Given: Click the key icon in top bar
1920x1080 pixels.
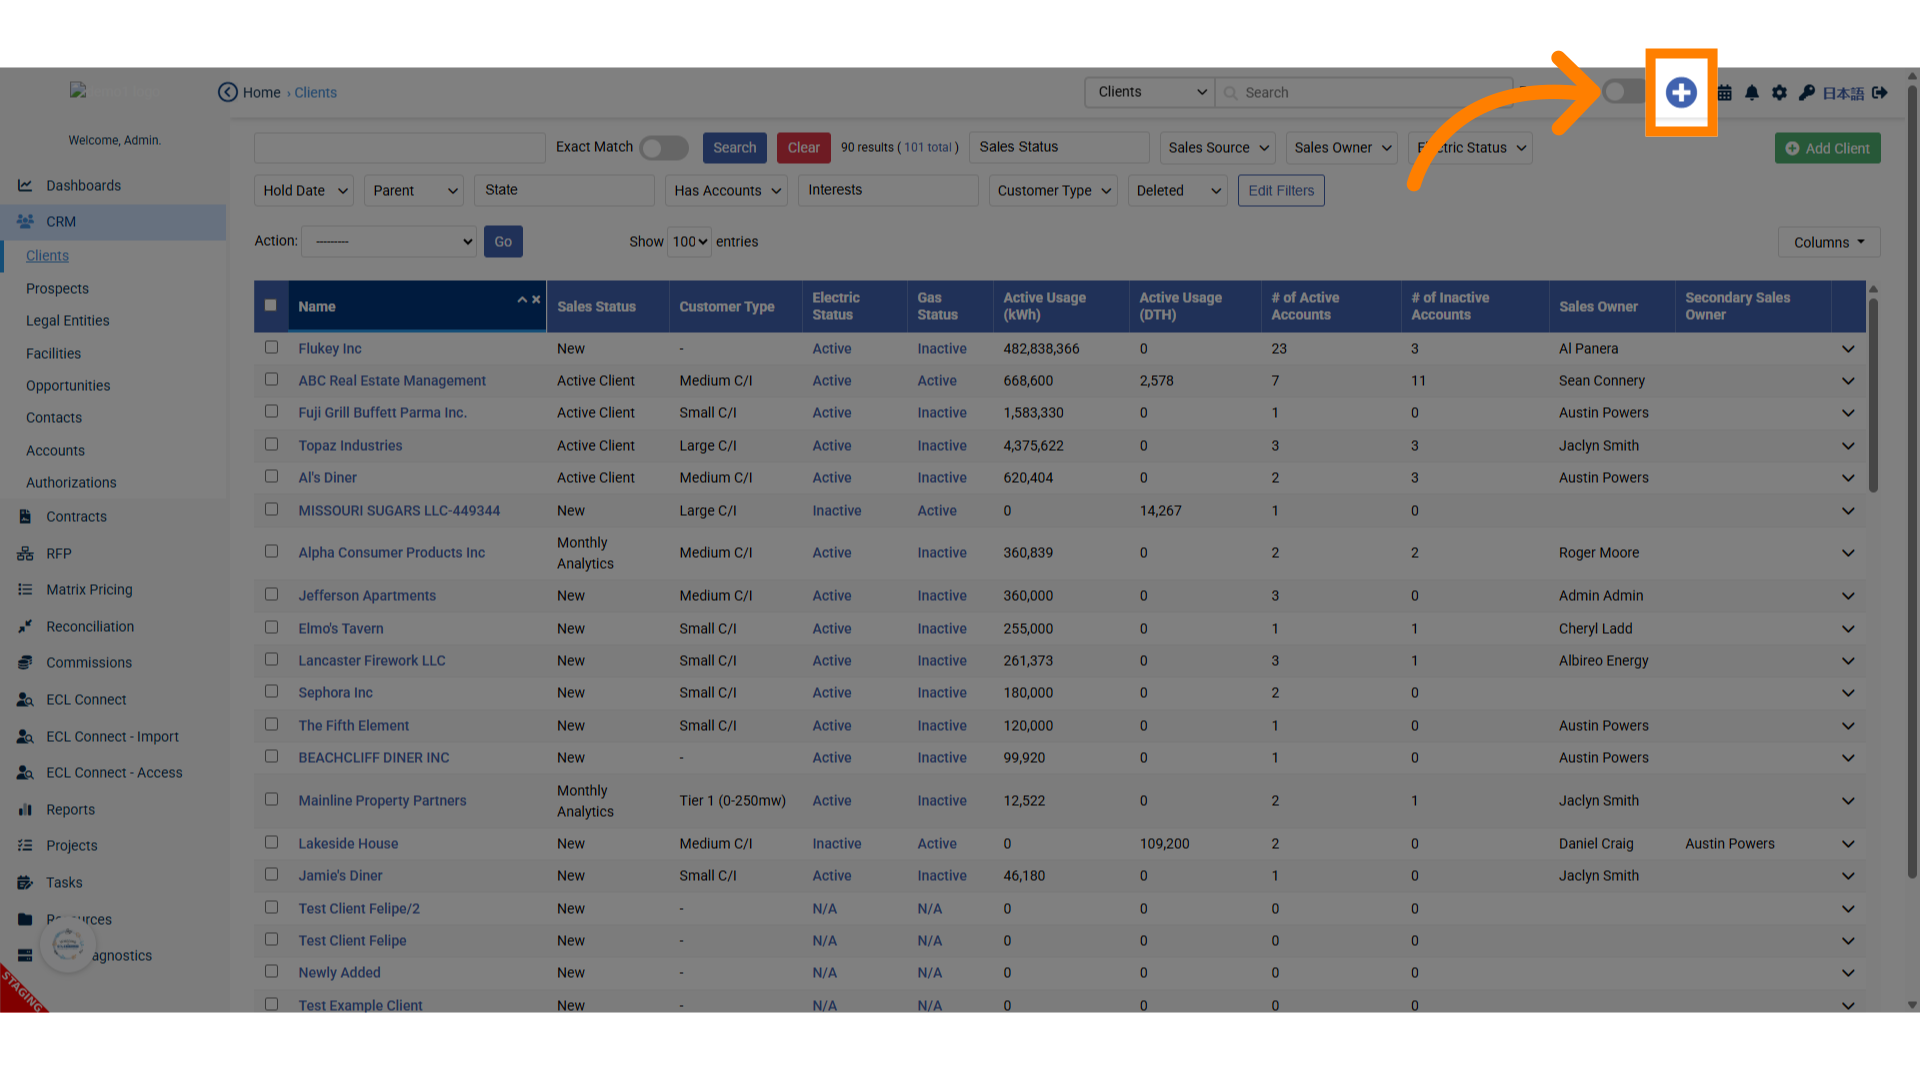Looking at the screenshot, I should point(1806,93).
